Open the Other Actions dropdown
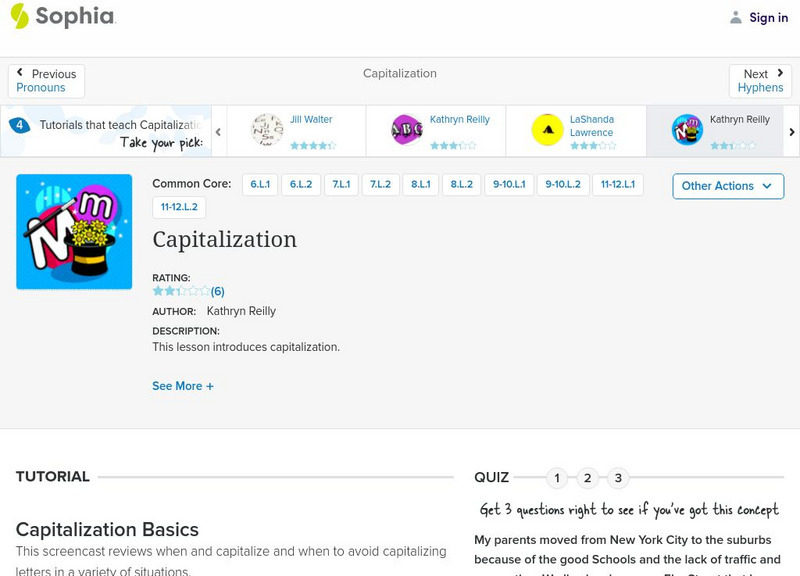 pos(728,186)
